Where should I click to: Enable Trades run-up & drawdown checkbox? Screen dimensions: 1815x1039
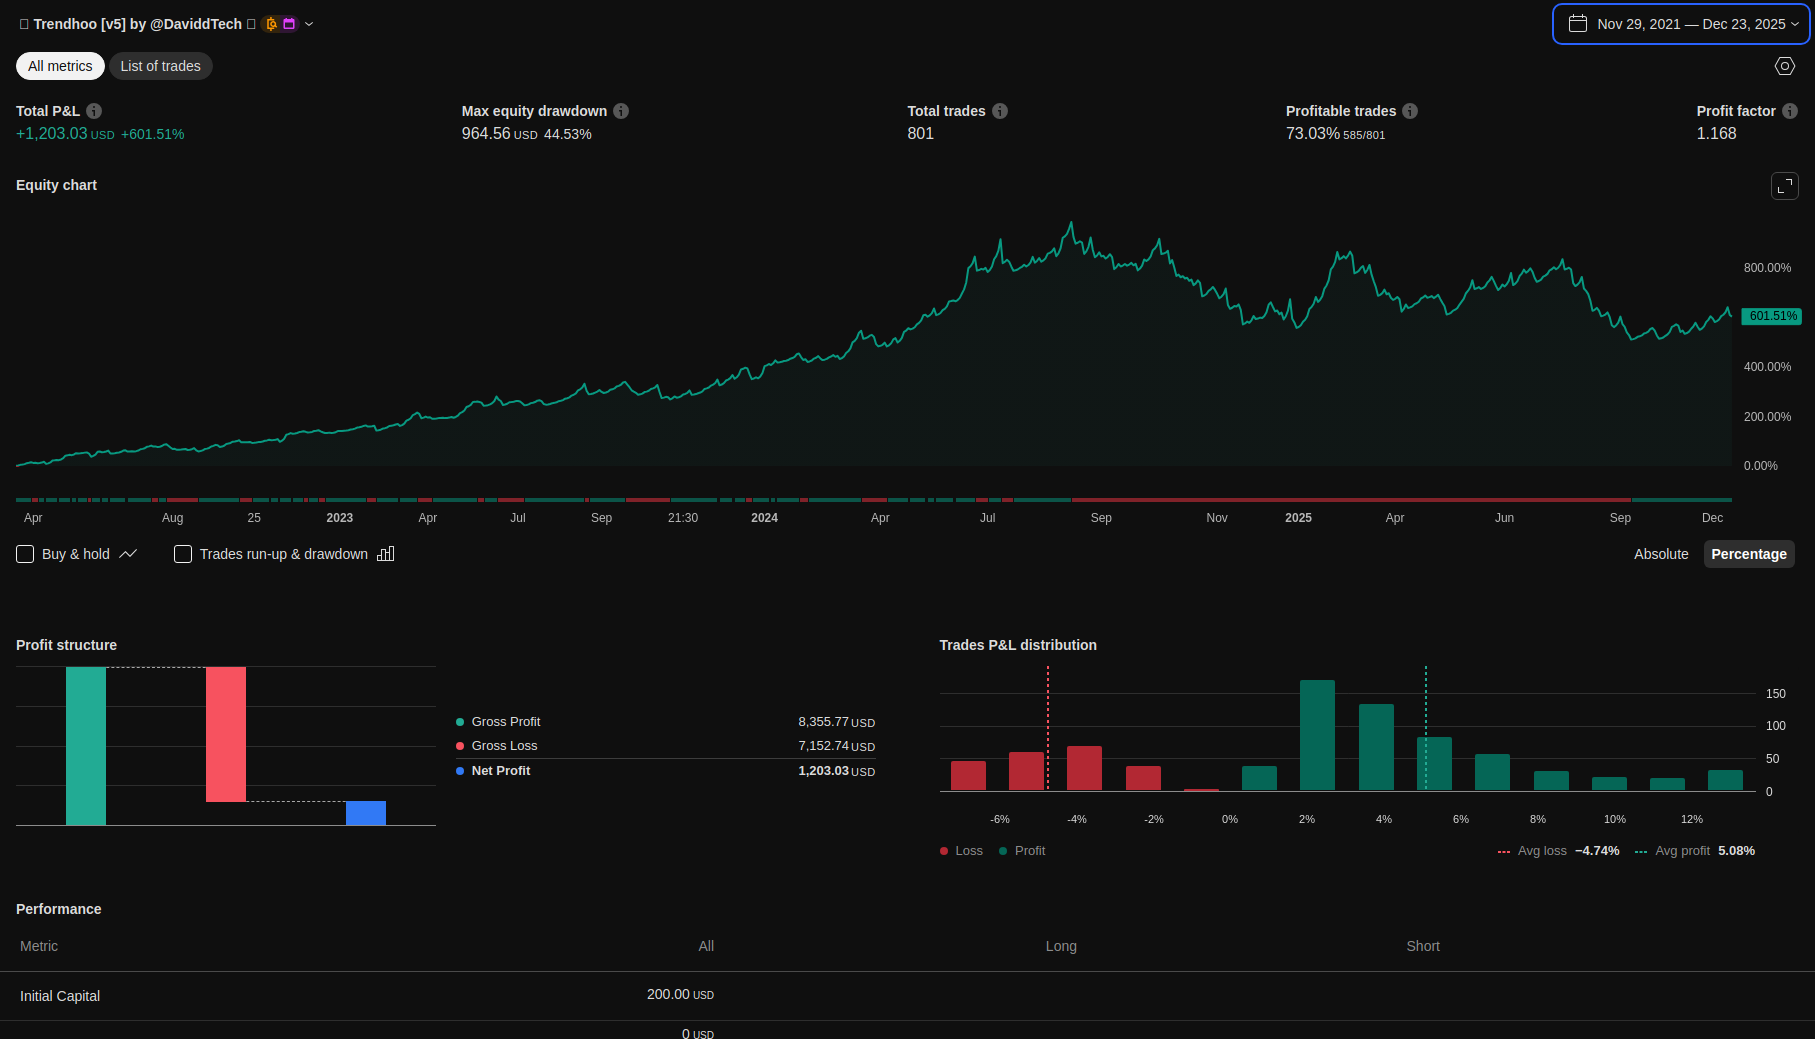pyautogui.click(x=183, y=554)
